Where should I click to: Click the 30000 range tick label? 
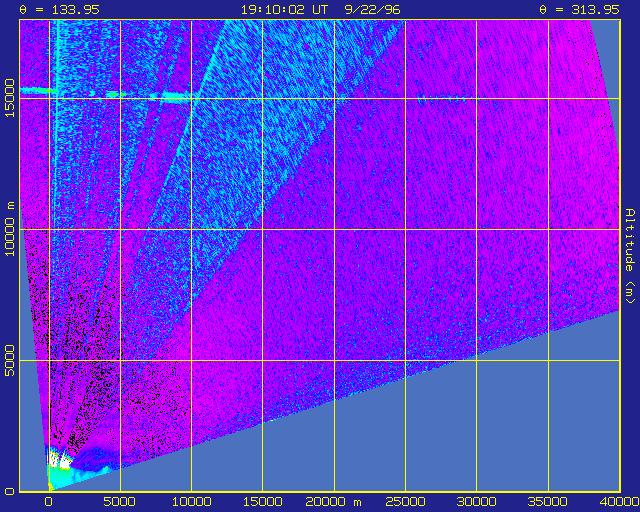pyautogui.click(x=476, y=502)
